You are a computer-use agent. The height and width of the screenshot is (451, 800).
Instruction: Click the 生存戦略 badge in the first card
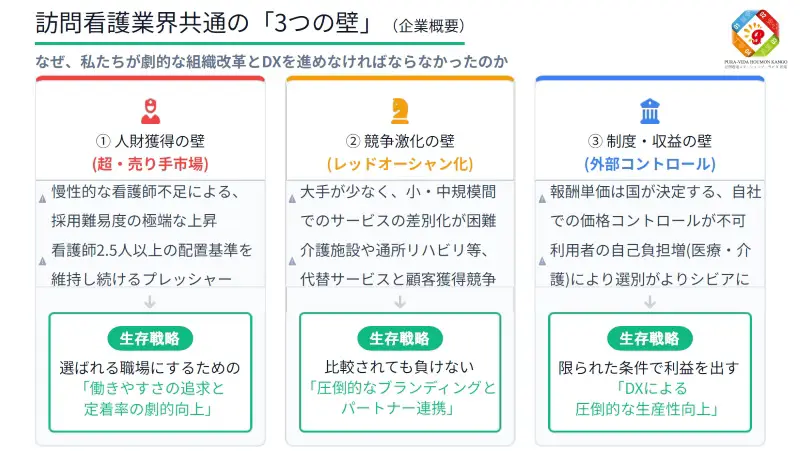pyautogui.click(x=150, y=338)
